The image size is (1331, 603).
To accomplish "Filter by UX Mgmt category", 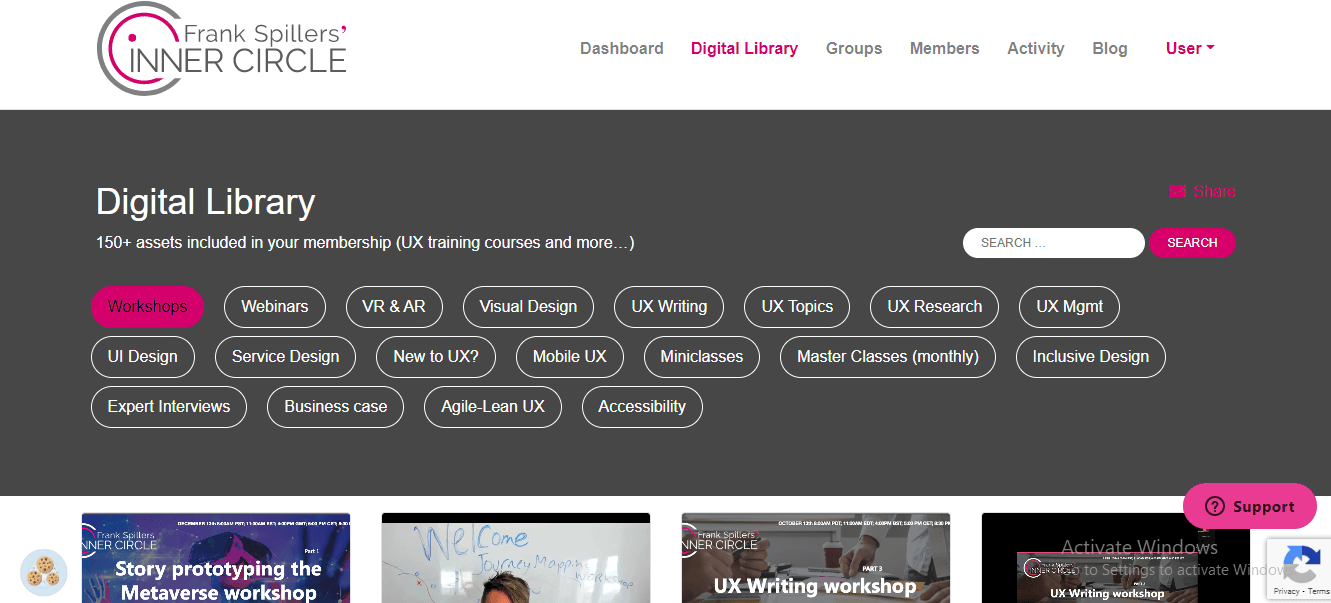I will 1070,307.
